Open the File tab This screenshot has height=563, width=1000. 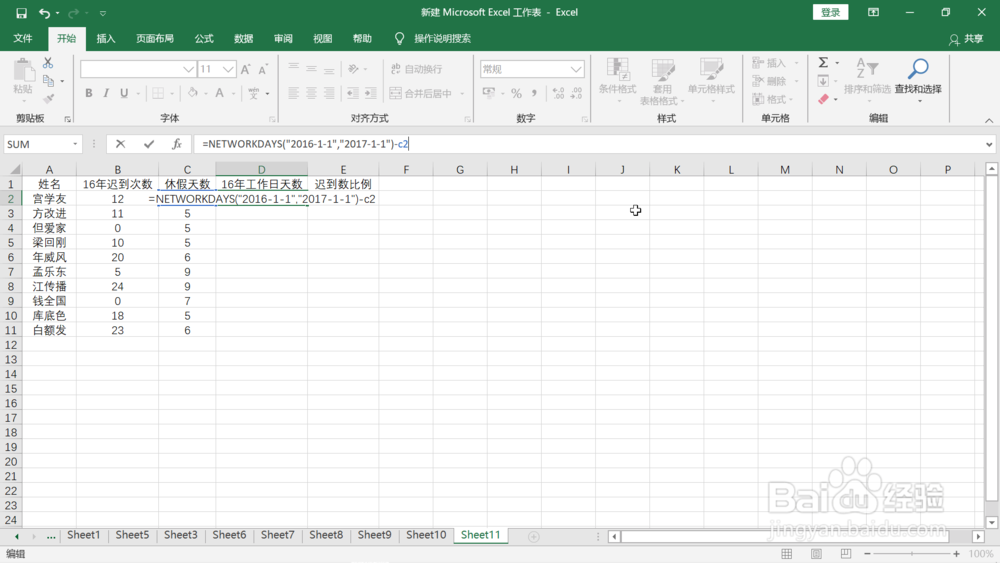(x=23, y=38)
